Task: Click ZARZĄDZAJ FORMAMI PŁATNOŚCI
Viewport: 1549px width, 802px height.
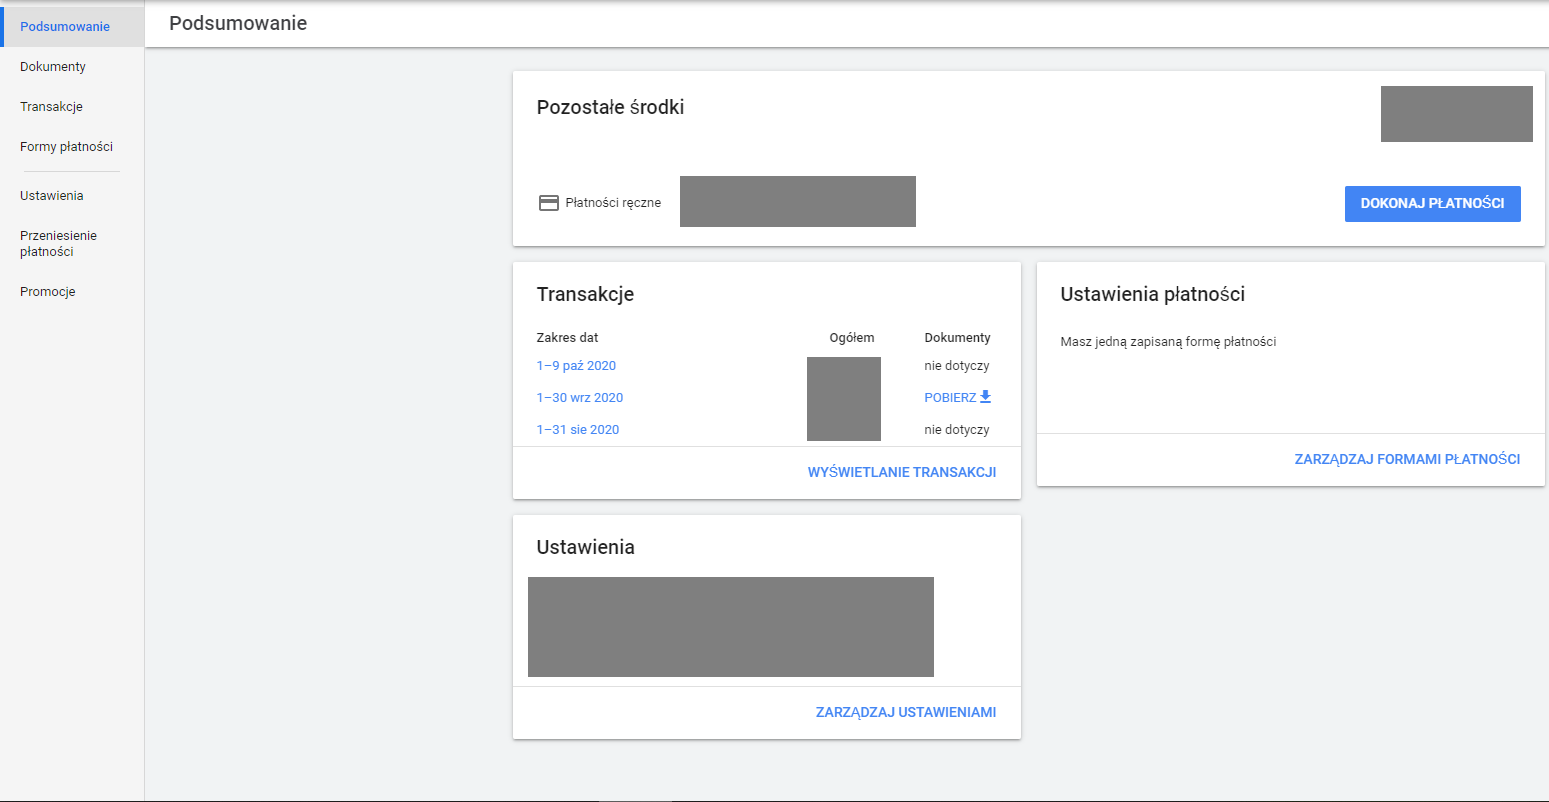Action: (1407, 459)
